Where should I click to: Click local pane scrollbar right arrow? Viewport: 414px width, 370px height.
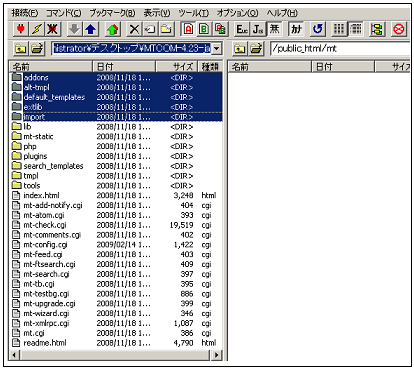tap(217, 355)
